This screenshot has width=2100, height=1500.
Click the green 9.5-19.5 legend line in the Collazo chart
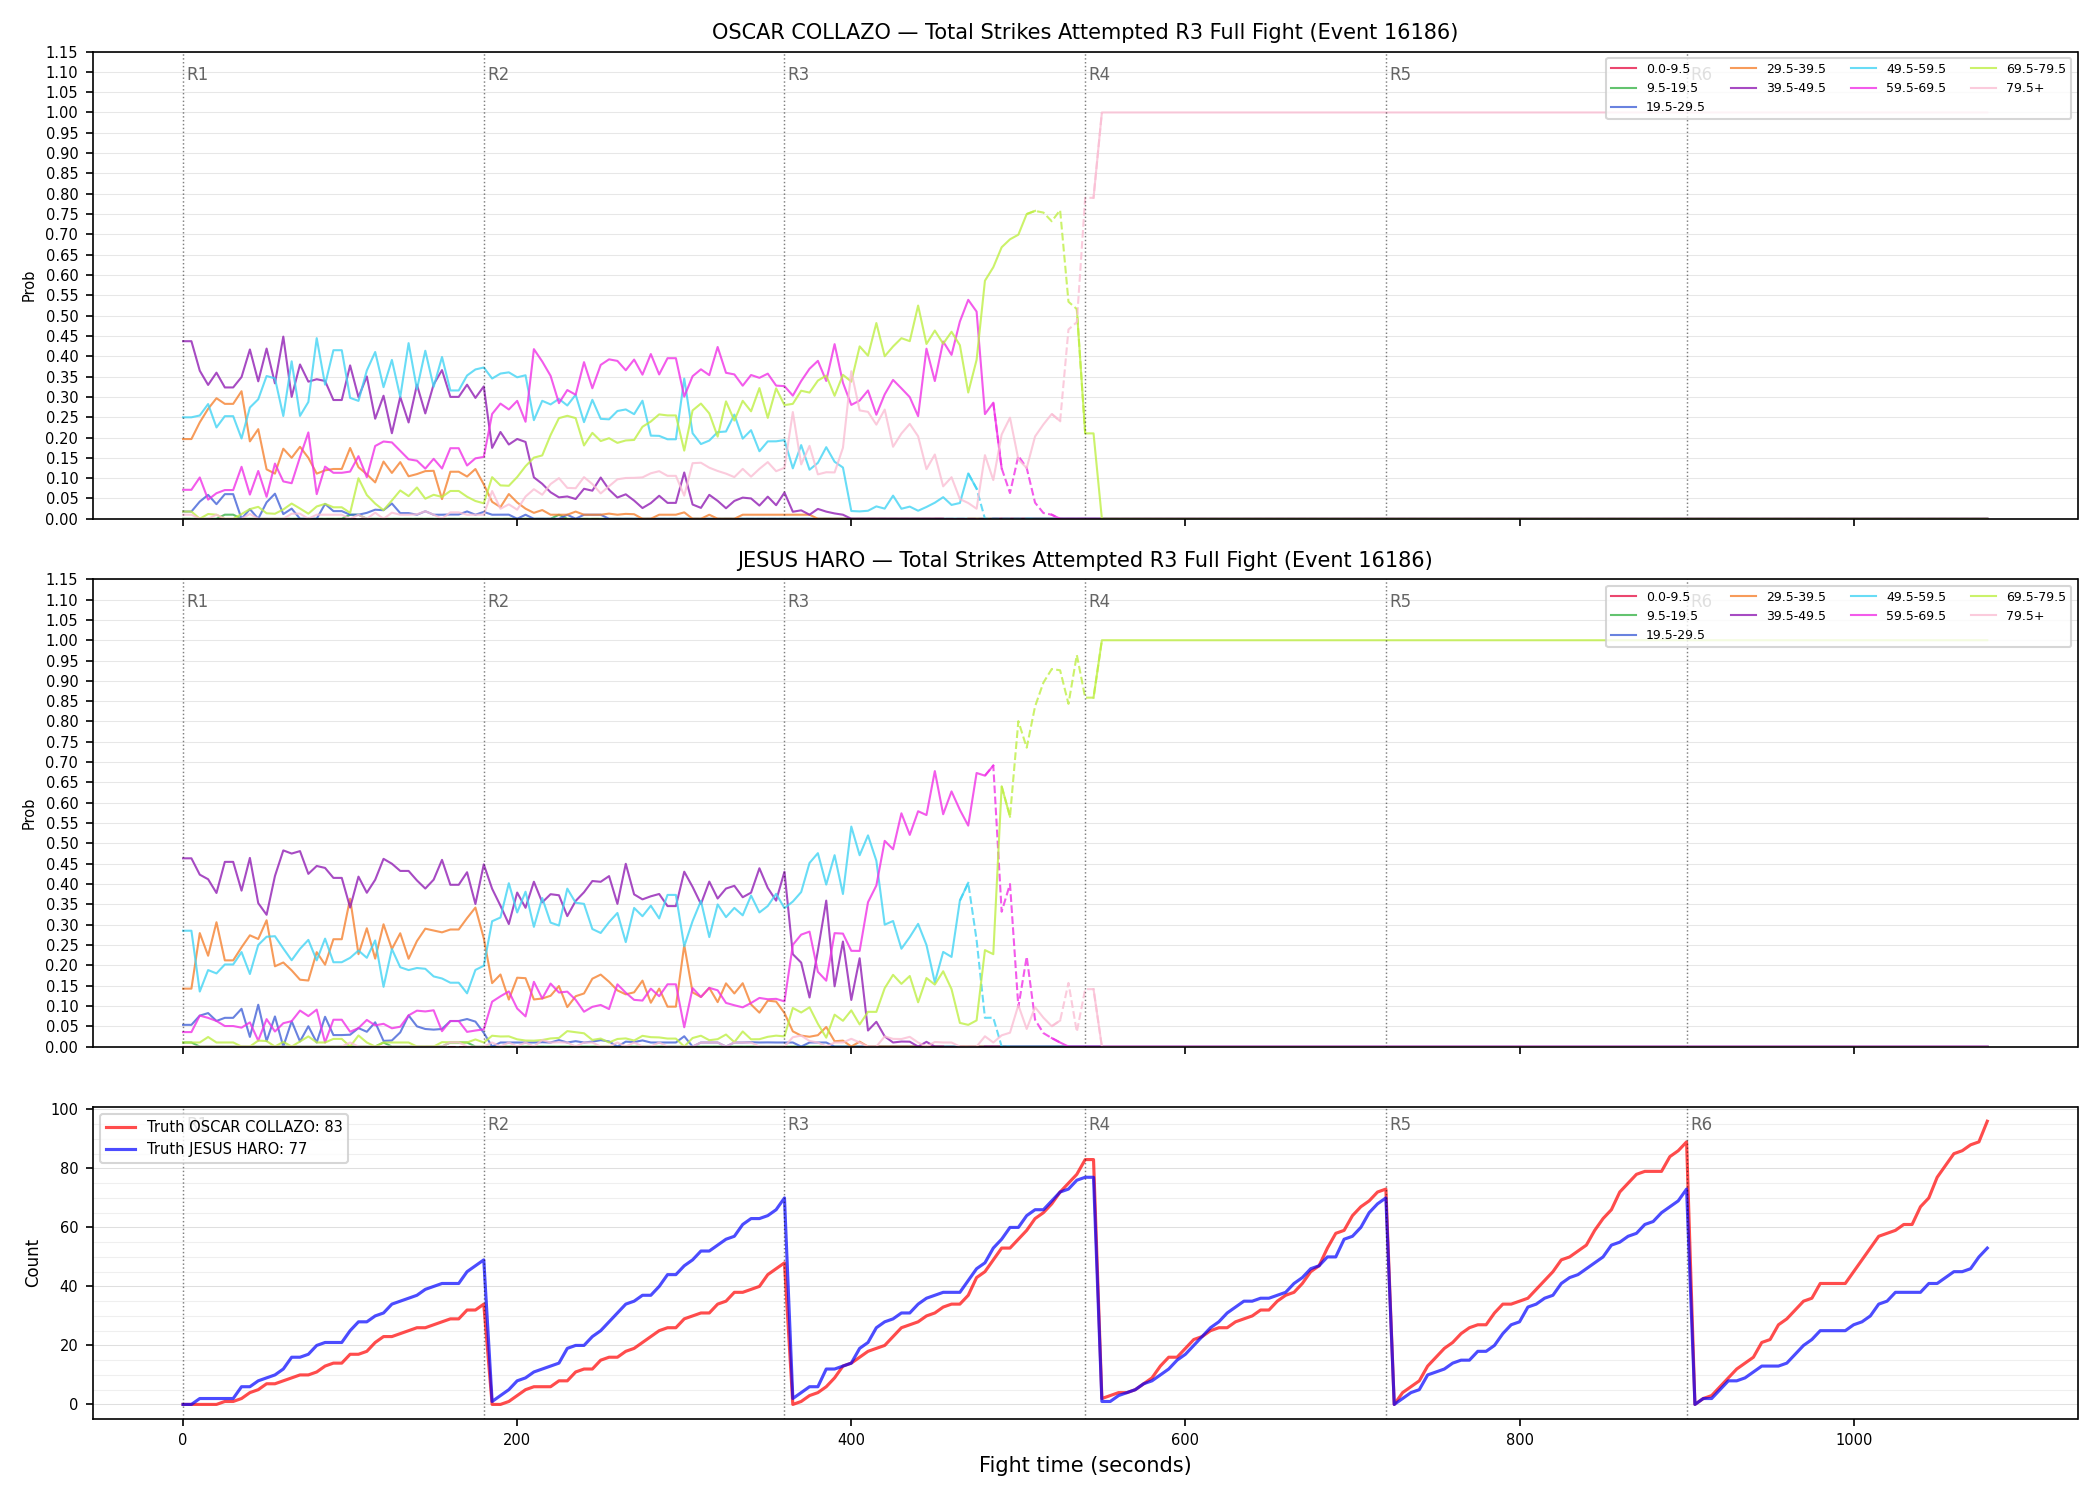pos(1623,88)
